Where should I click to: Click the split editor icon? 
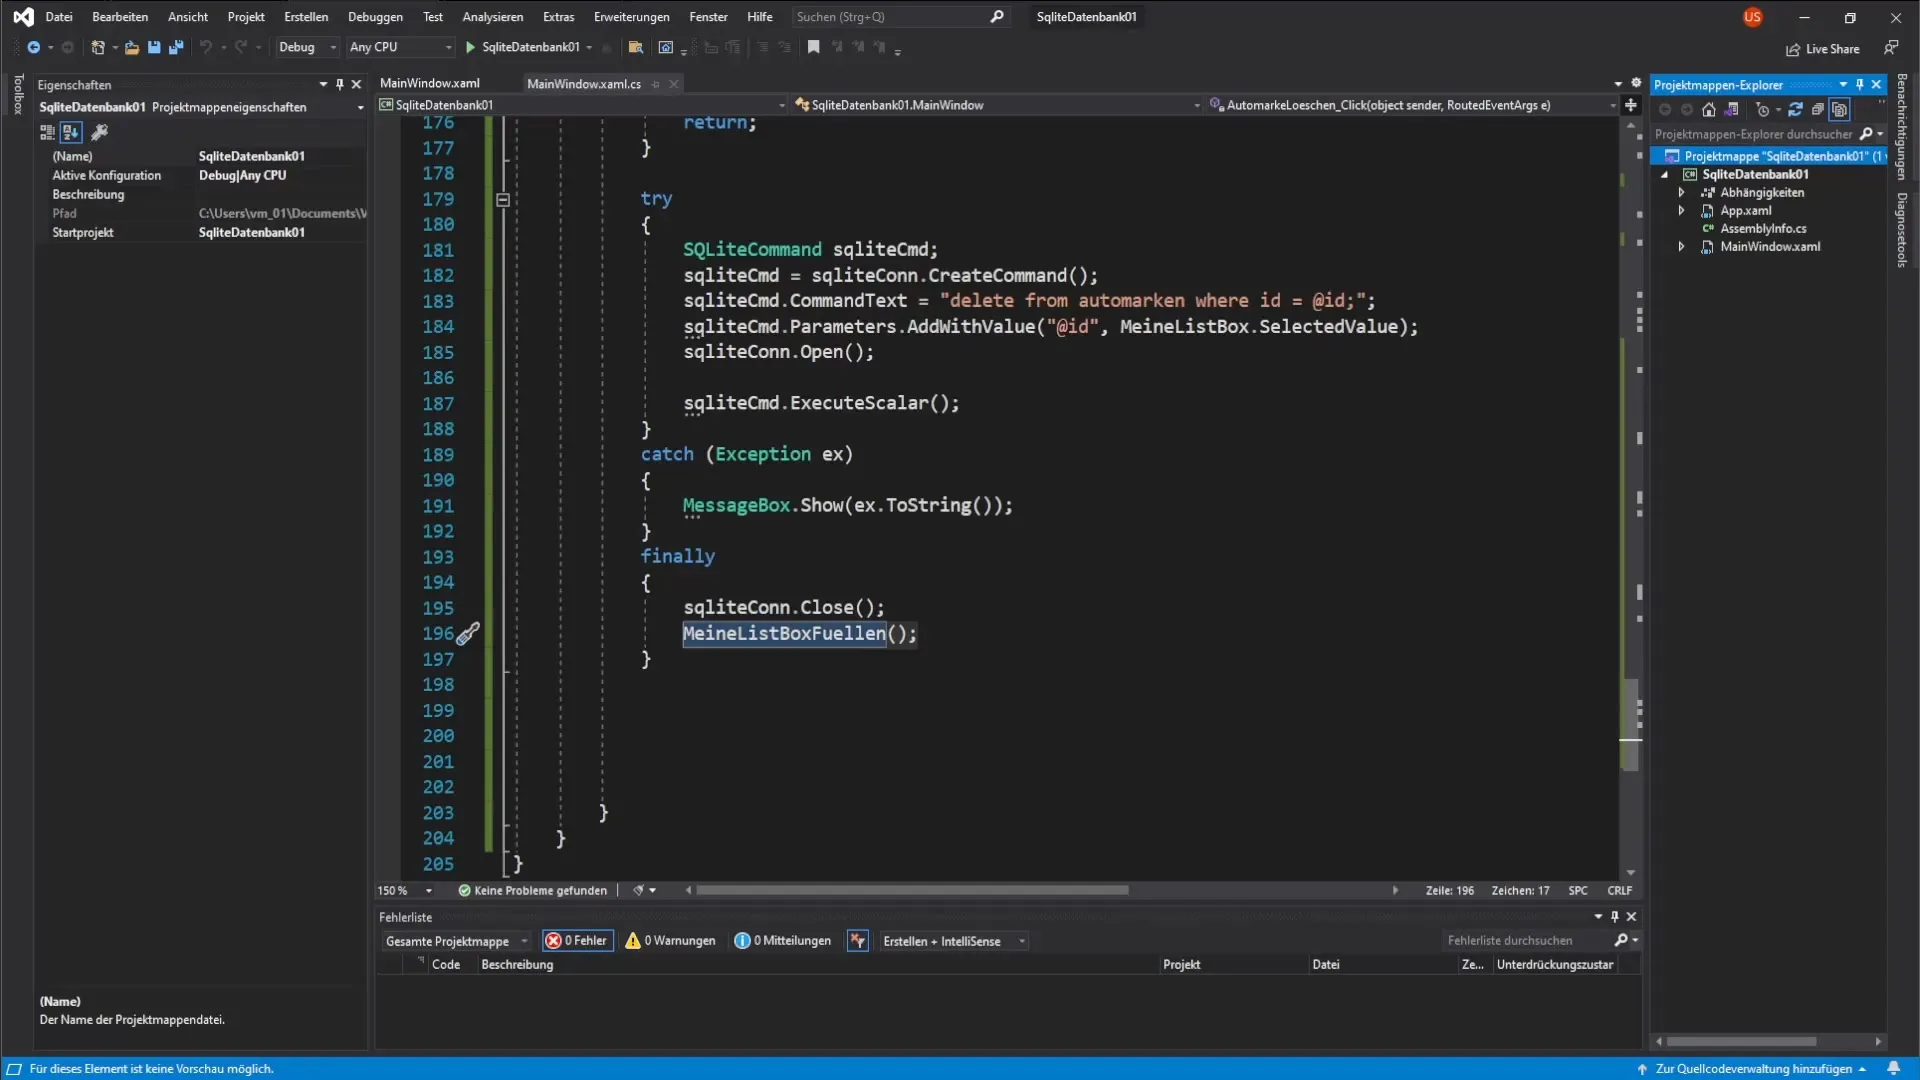pyautogui.click(x=1631, y=105)
